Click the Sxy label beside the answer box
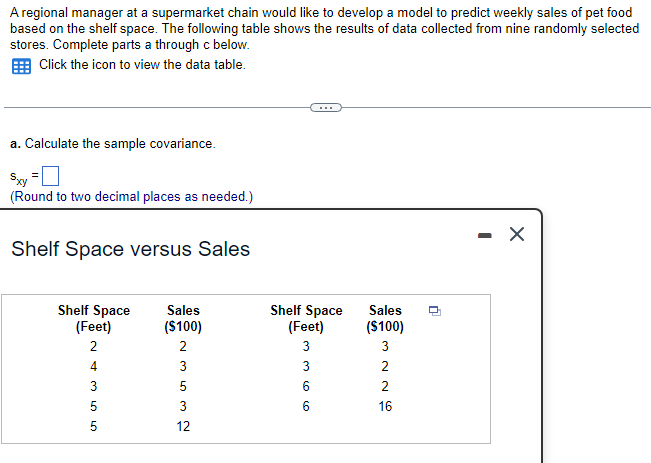 click(x=19, y=179)
